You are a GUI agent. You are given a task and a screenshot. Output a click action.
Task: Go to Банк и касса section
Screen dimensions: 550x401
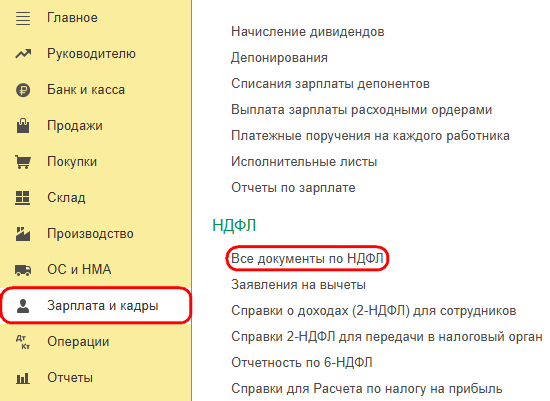click(86, 90)
